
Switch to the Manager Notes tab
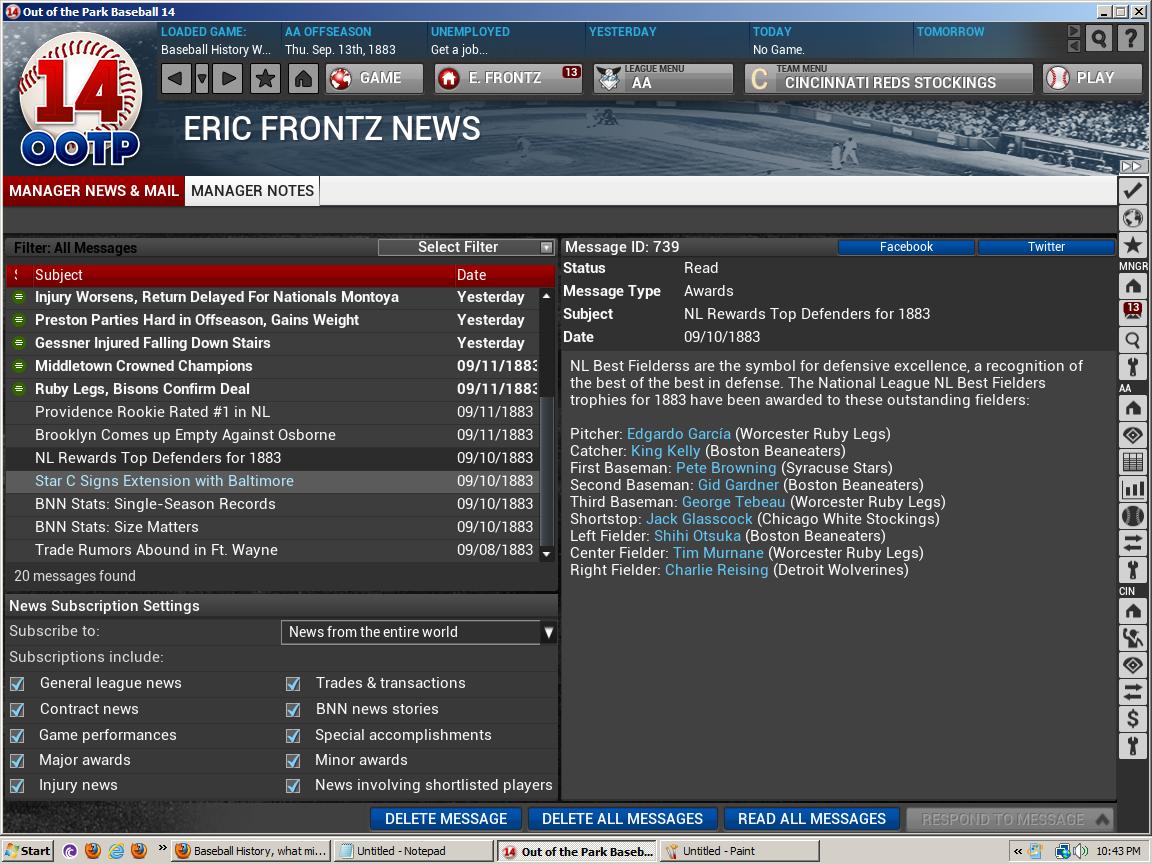click(x=252, y=190)
